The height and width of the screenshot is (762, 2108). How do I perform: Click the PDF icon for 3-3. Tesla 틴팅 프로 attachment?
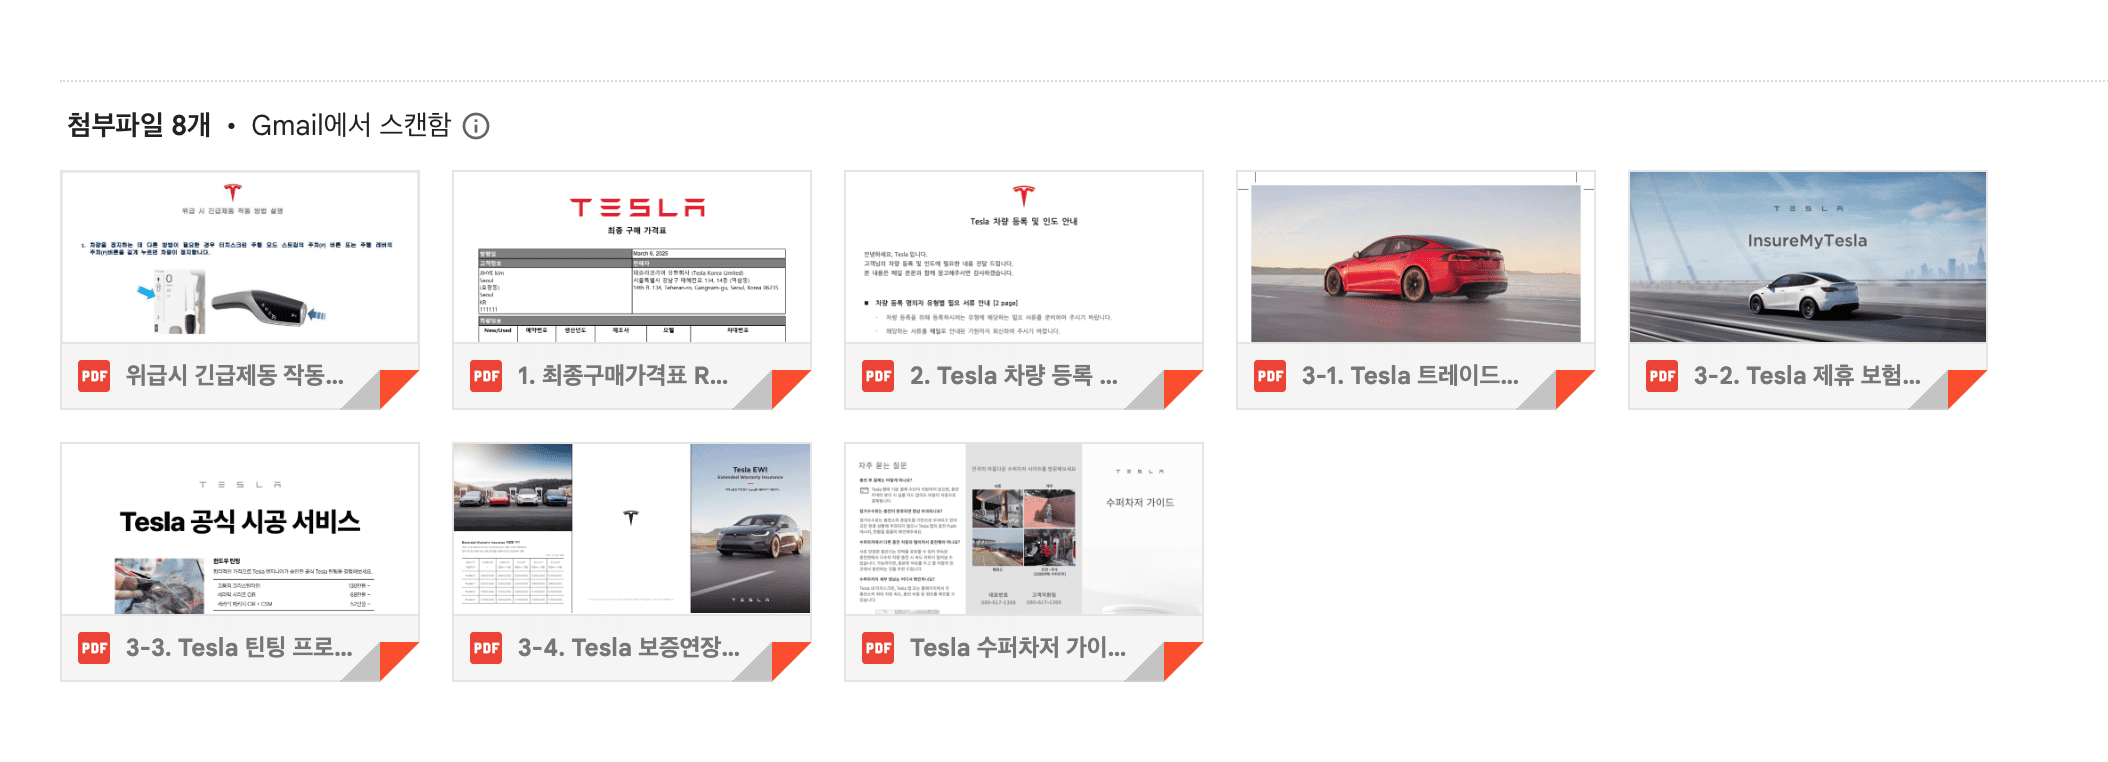[94, 648]
